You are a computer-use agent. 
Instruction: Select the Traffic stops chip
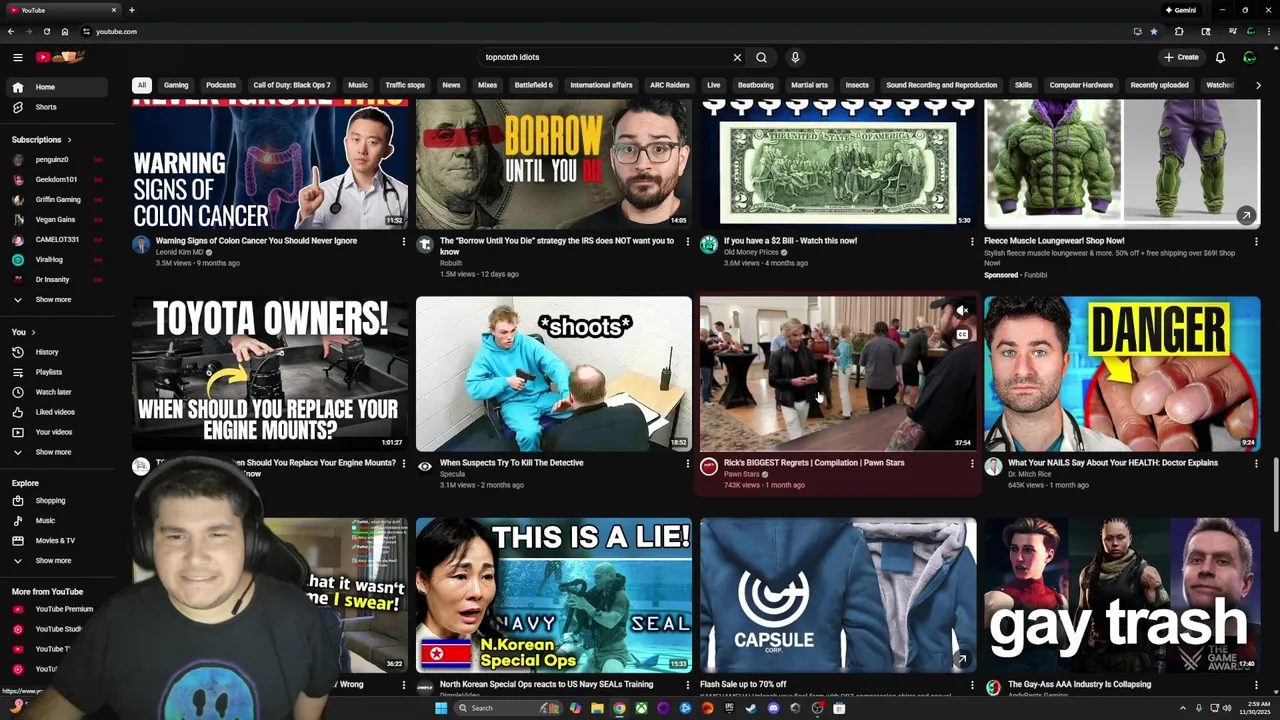pos(405,85)
